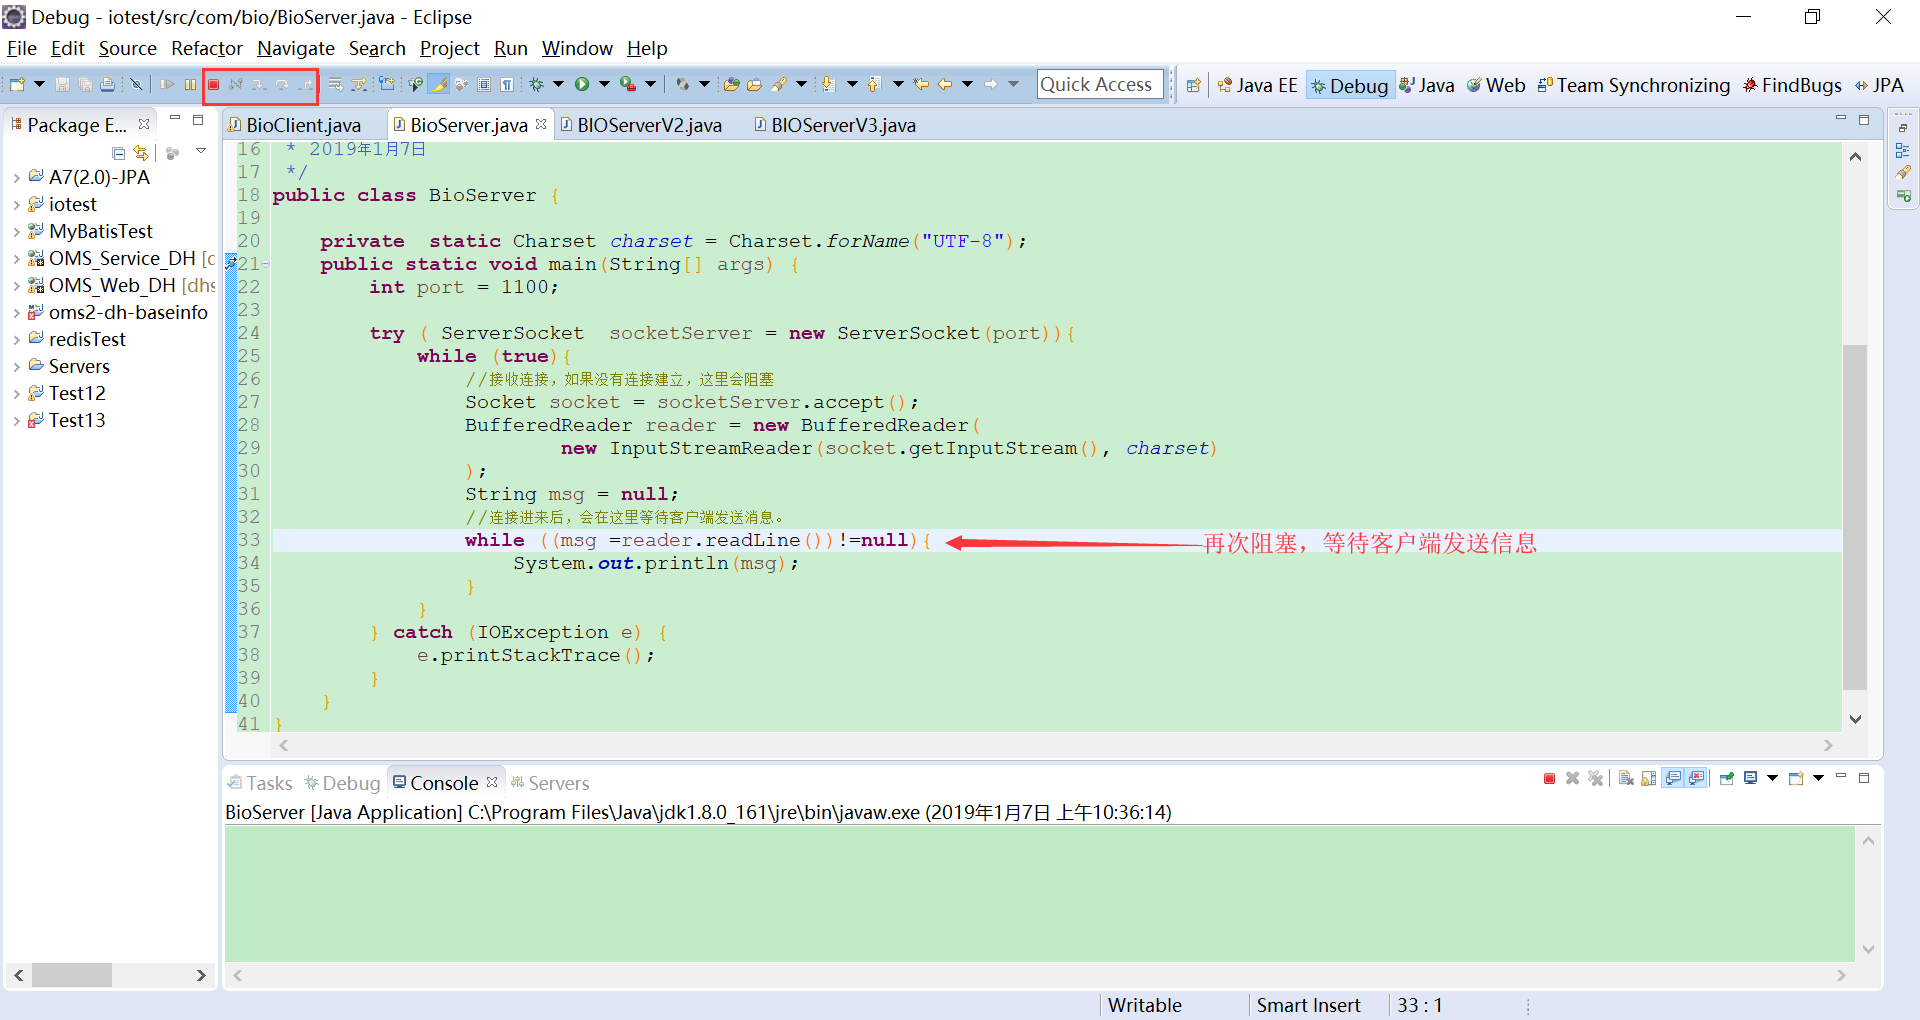Click the Resume icon in main toolbar

pos(167,85)
